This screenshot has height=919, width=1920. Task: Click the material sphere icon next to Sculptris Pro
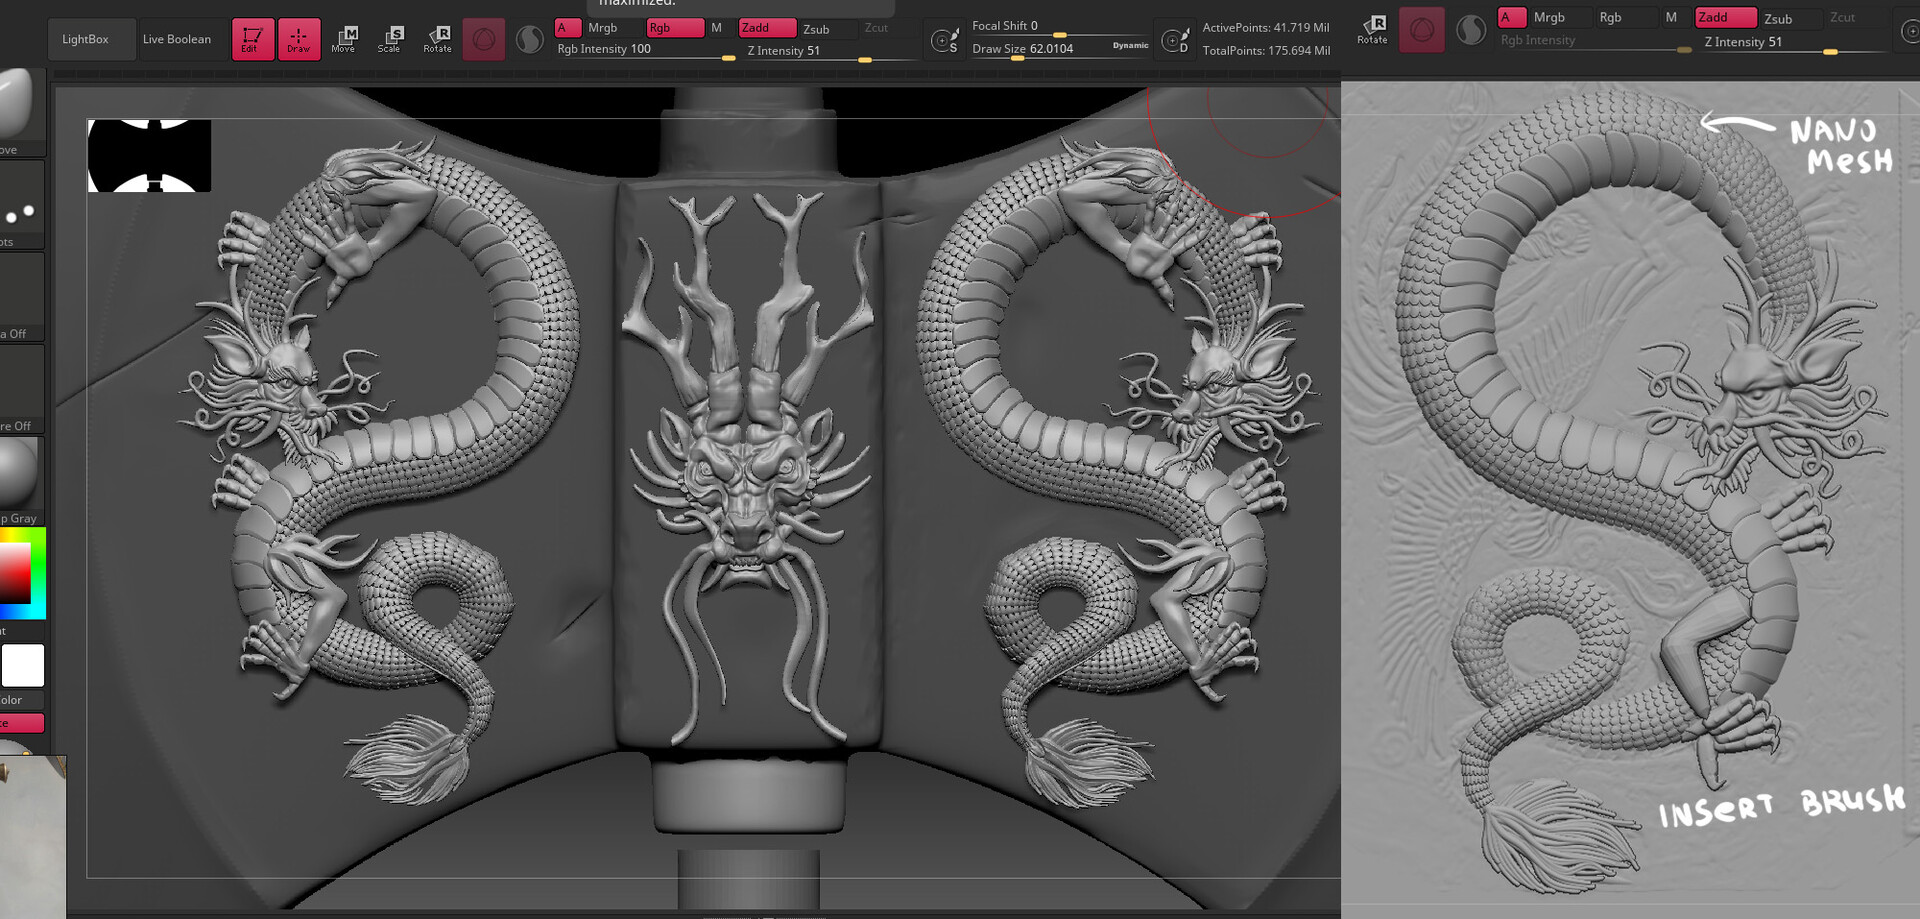pos(529,38)
